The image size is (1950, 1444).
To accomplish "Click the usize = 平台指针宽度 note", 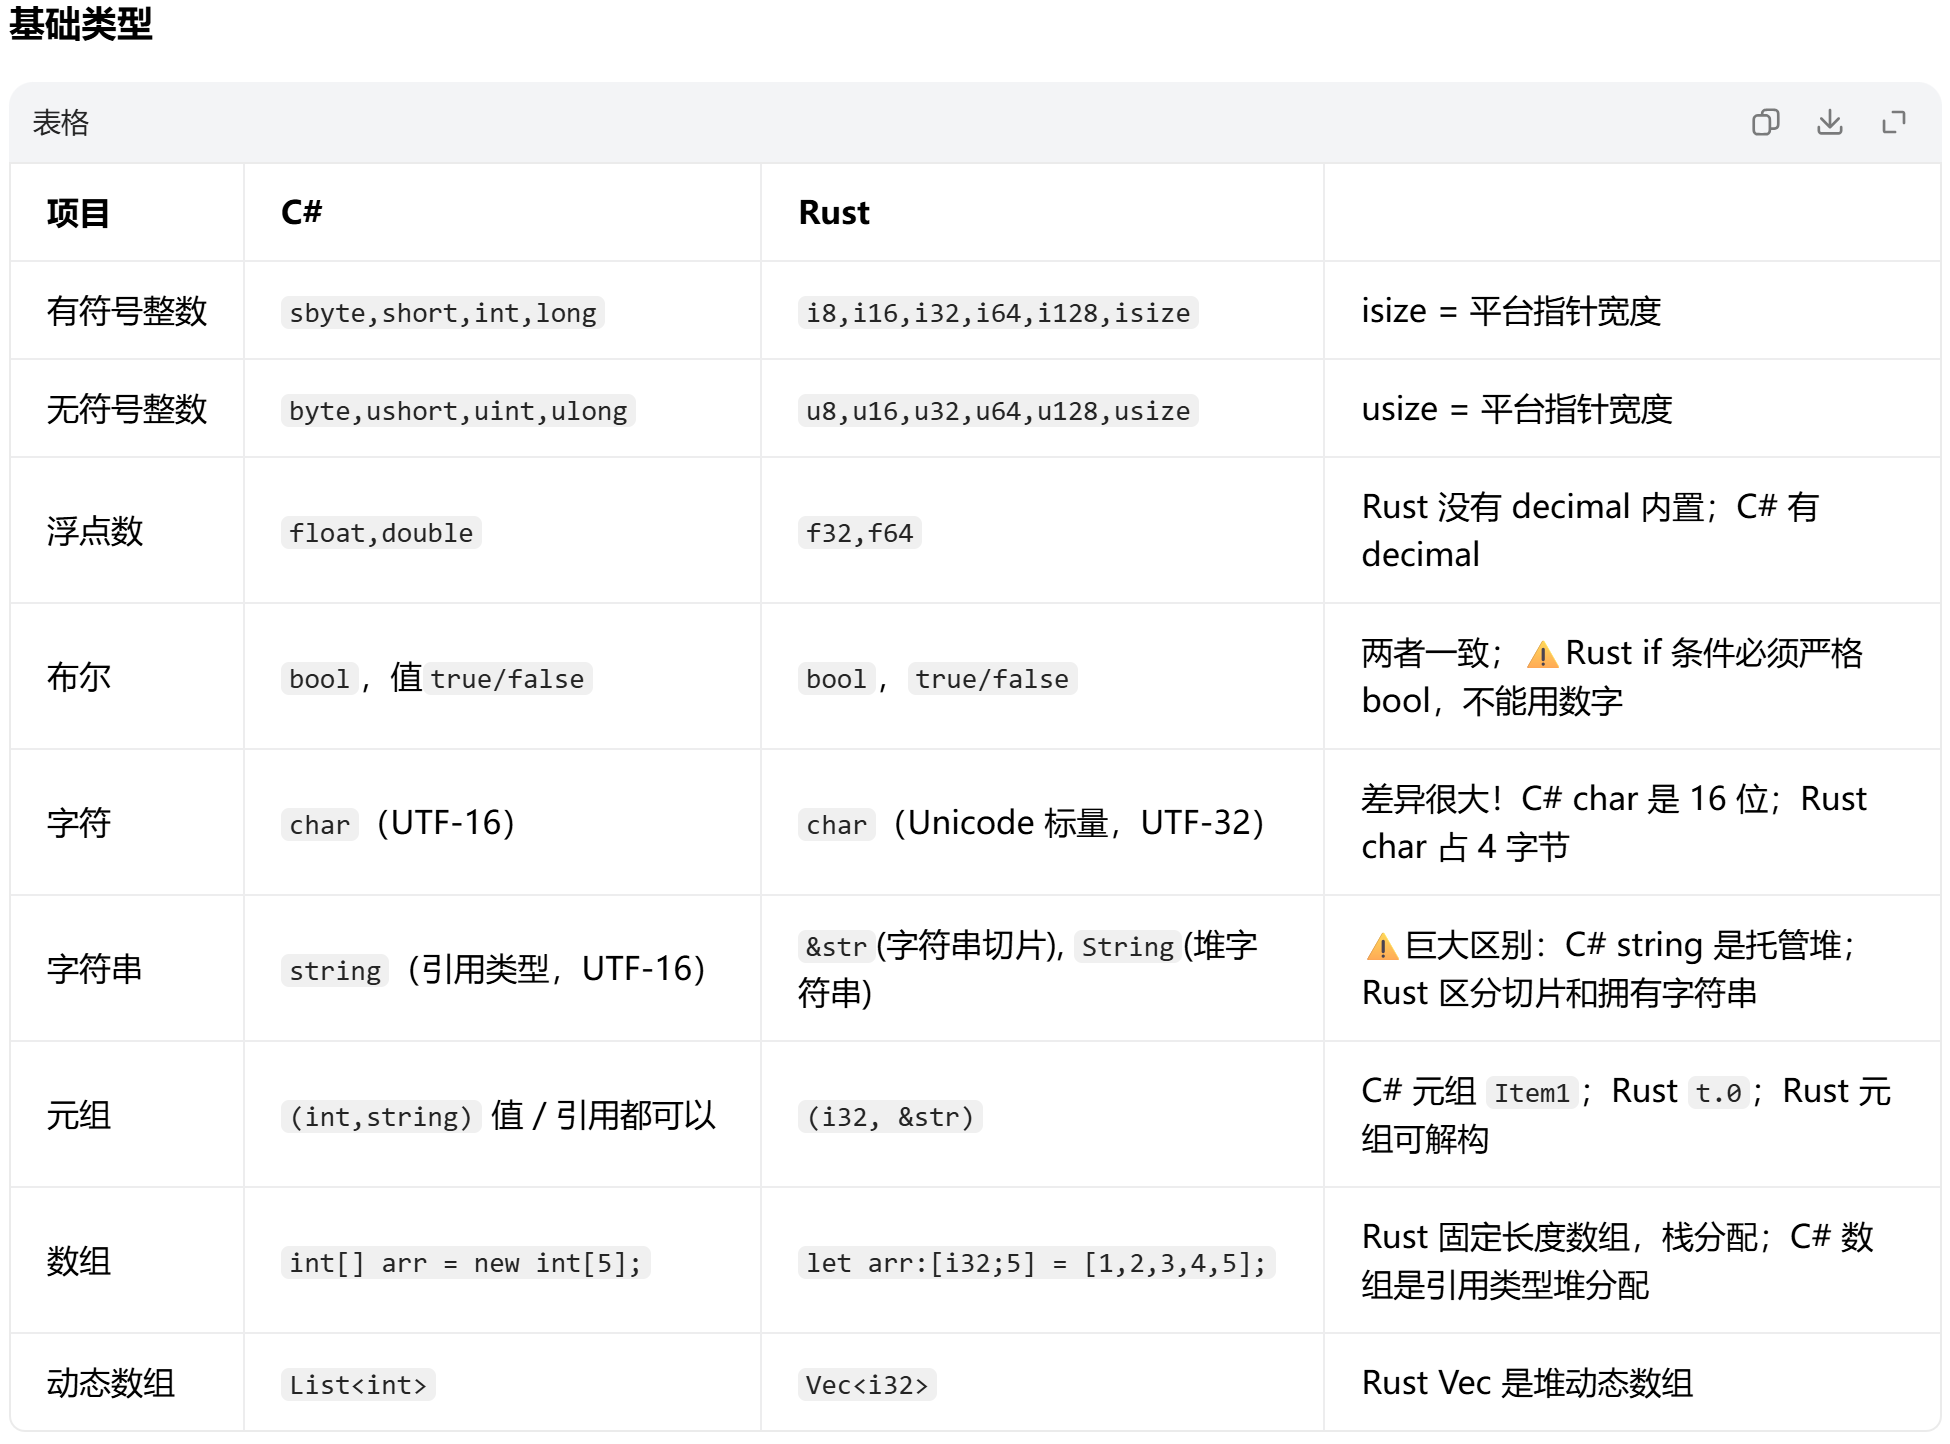I will click(x=1517, y=409).
